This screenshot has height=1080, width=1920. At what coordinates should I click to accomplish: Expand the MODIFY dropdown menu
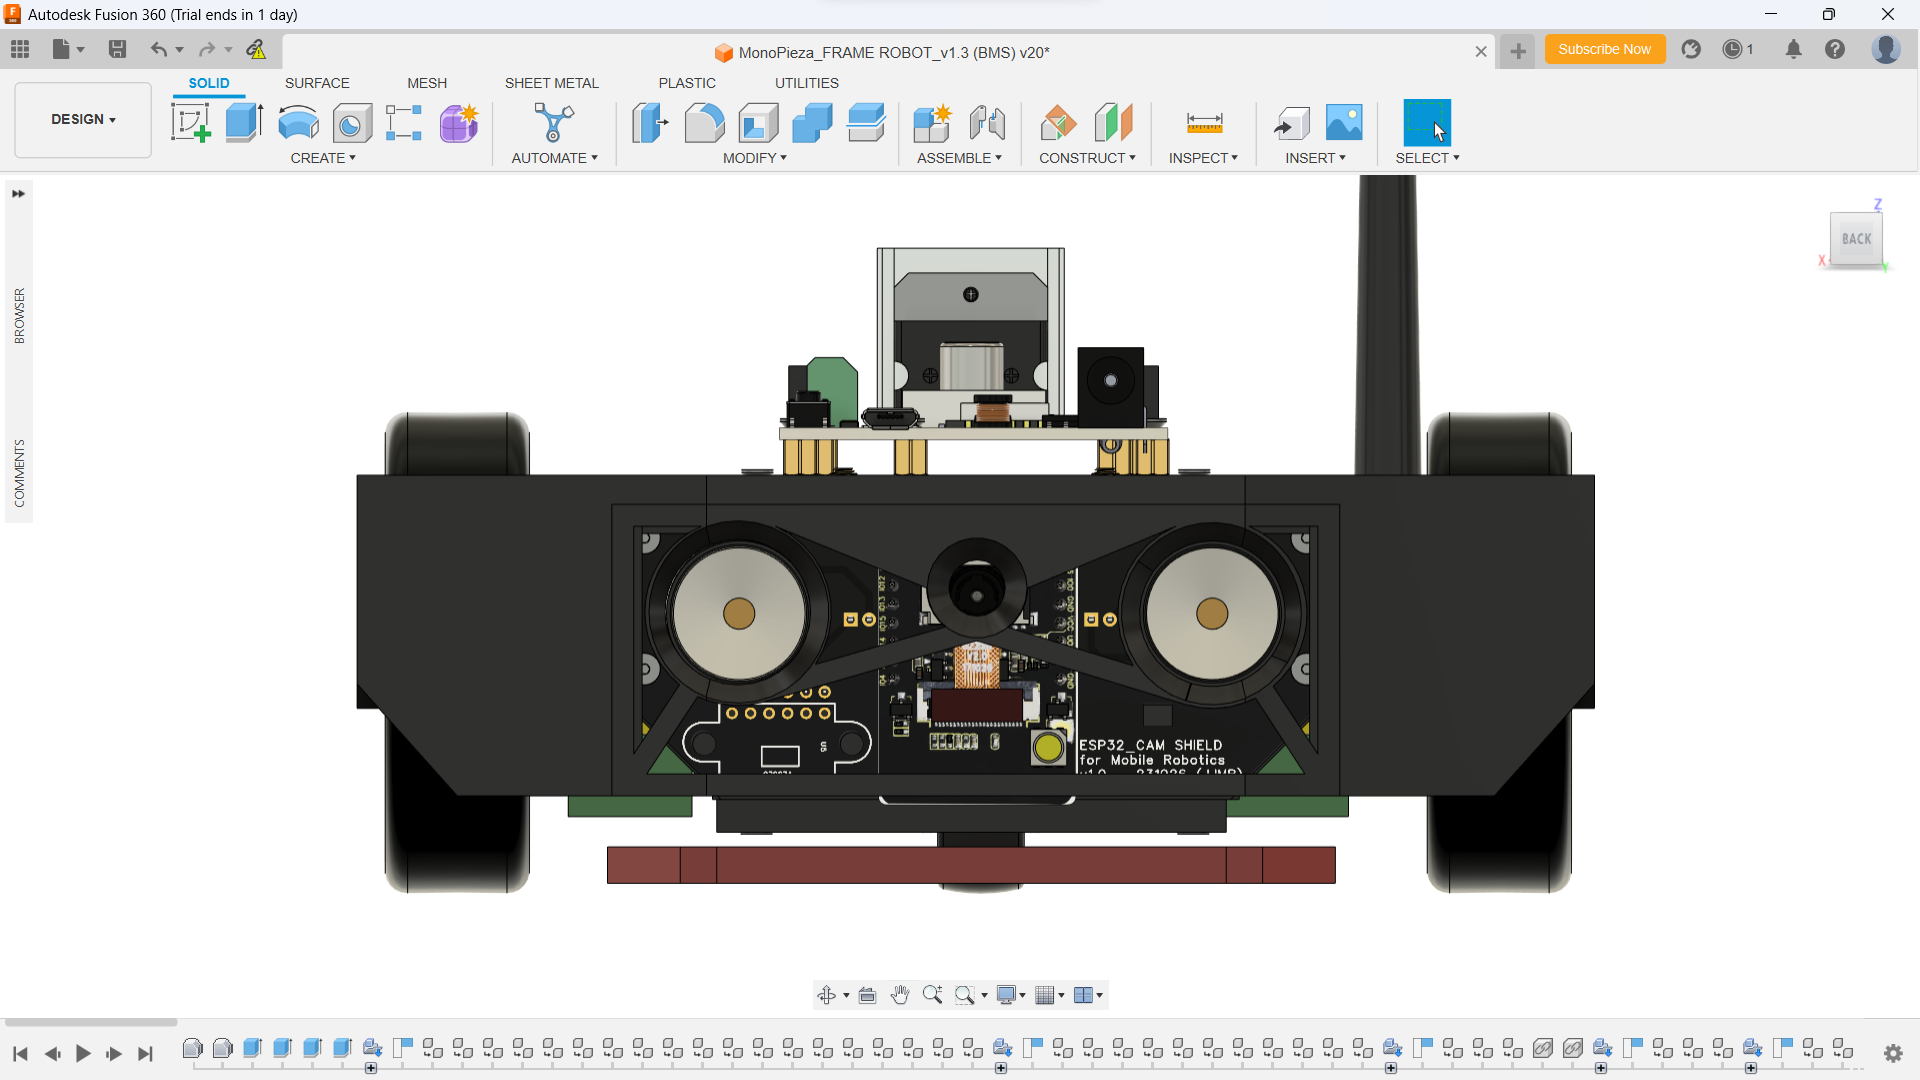pos(755,158)
